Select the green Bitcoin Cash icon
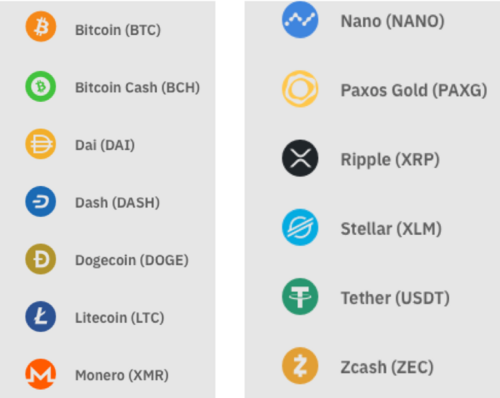500x398 pixels. point(41,86)
